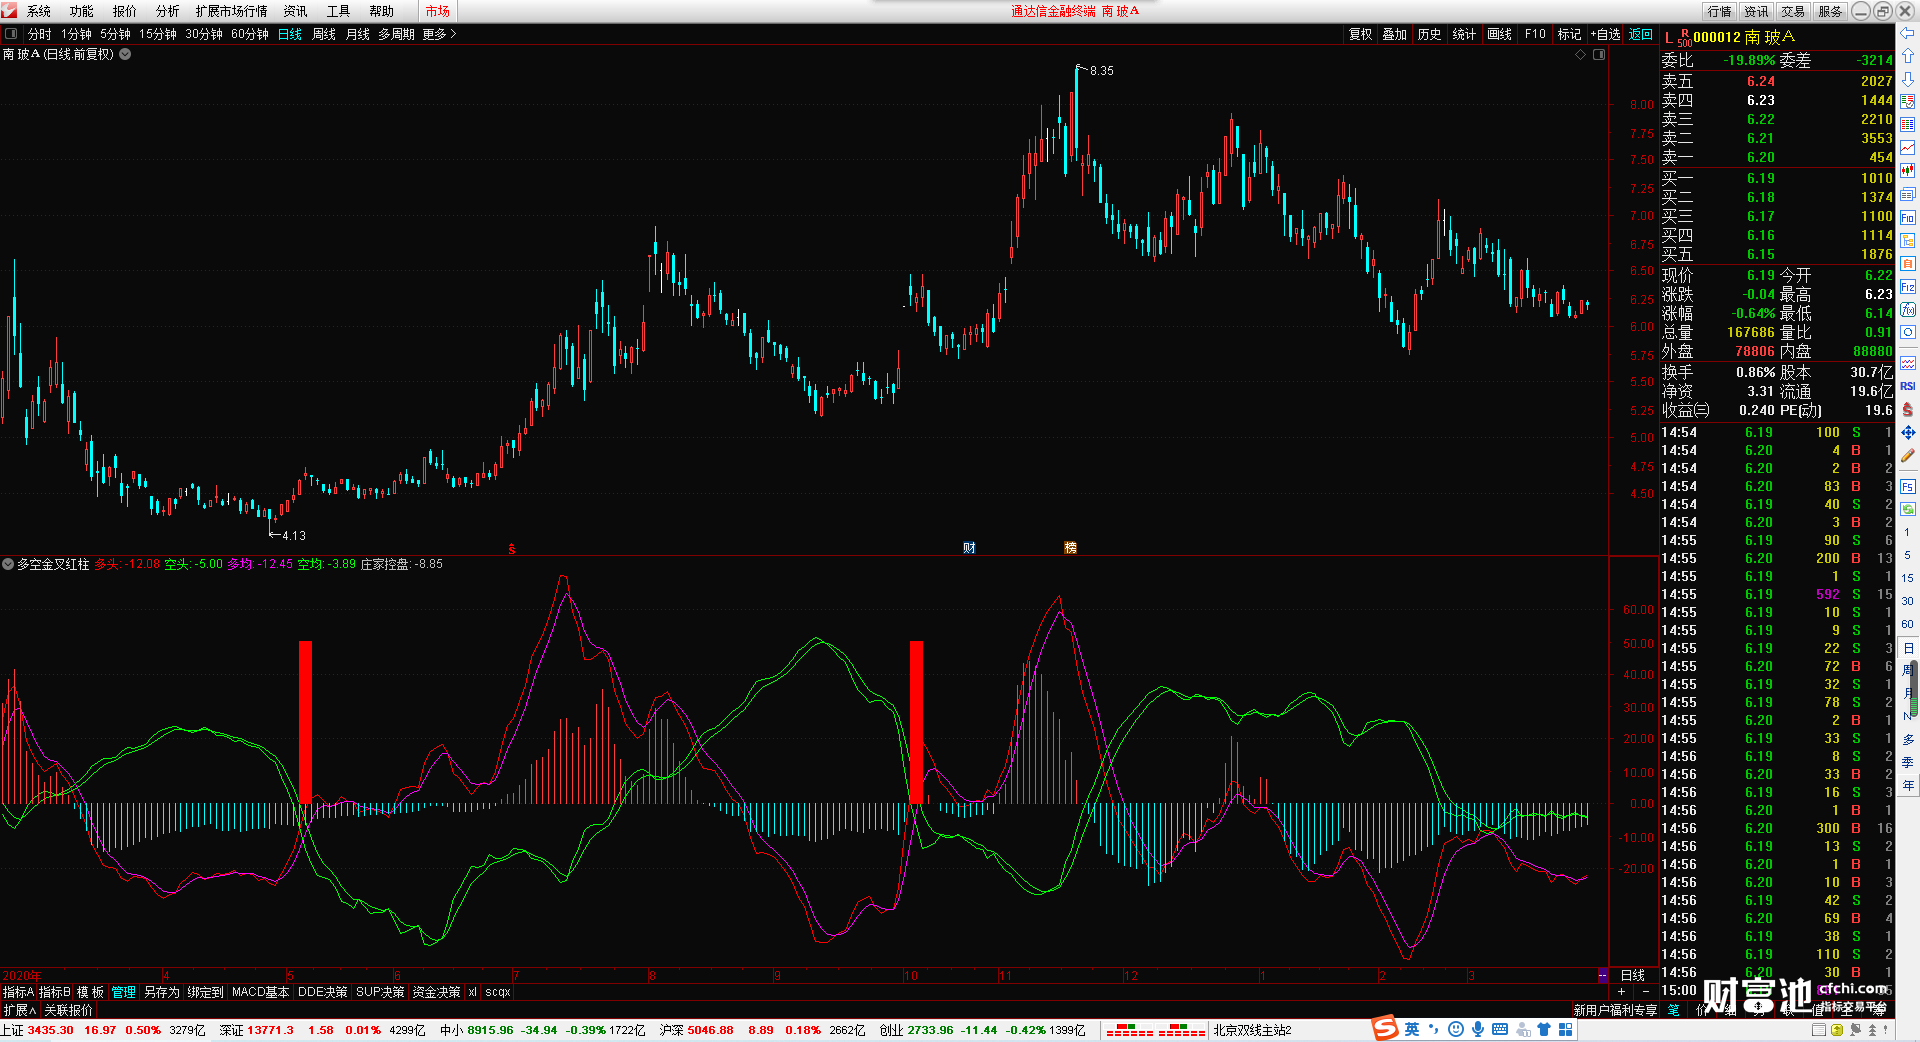
Task: Open the 系统 menu
Action: coord(39,11)
